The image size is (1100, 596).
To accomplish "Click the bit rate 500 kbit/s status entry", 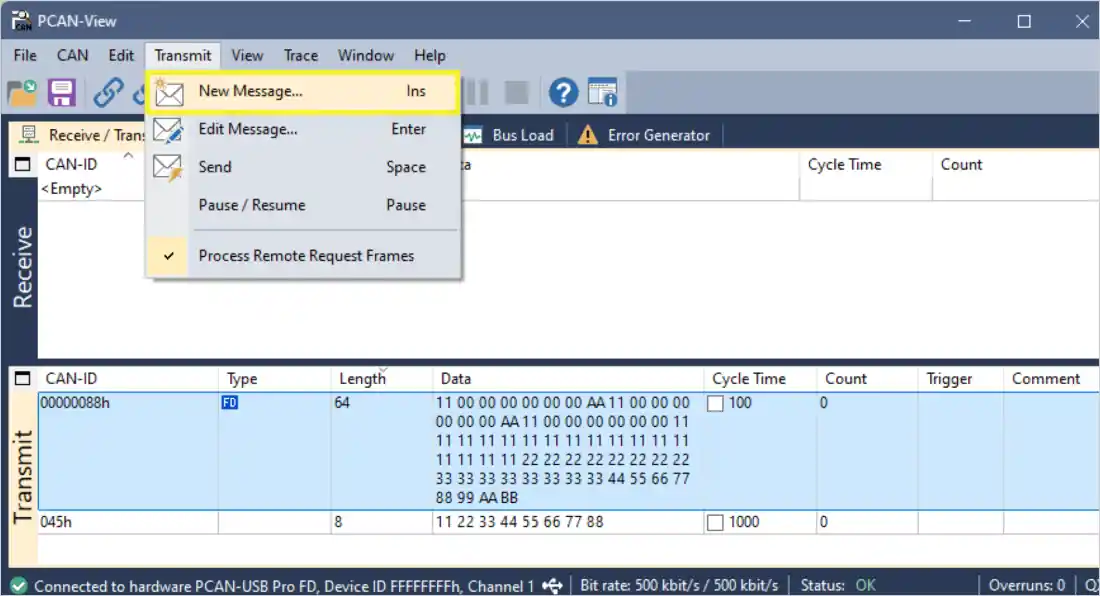I will coord(679,585).
